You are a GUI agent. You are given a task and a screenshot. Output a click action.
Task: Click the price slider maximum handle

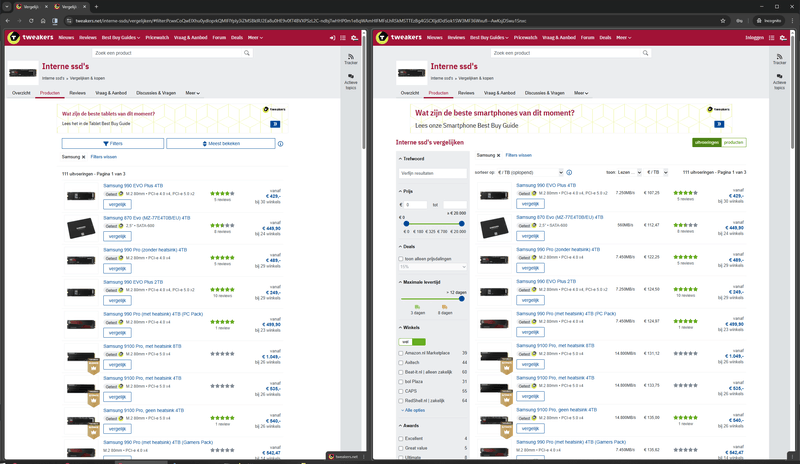pos(461,224)
